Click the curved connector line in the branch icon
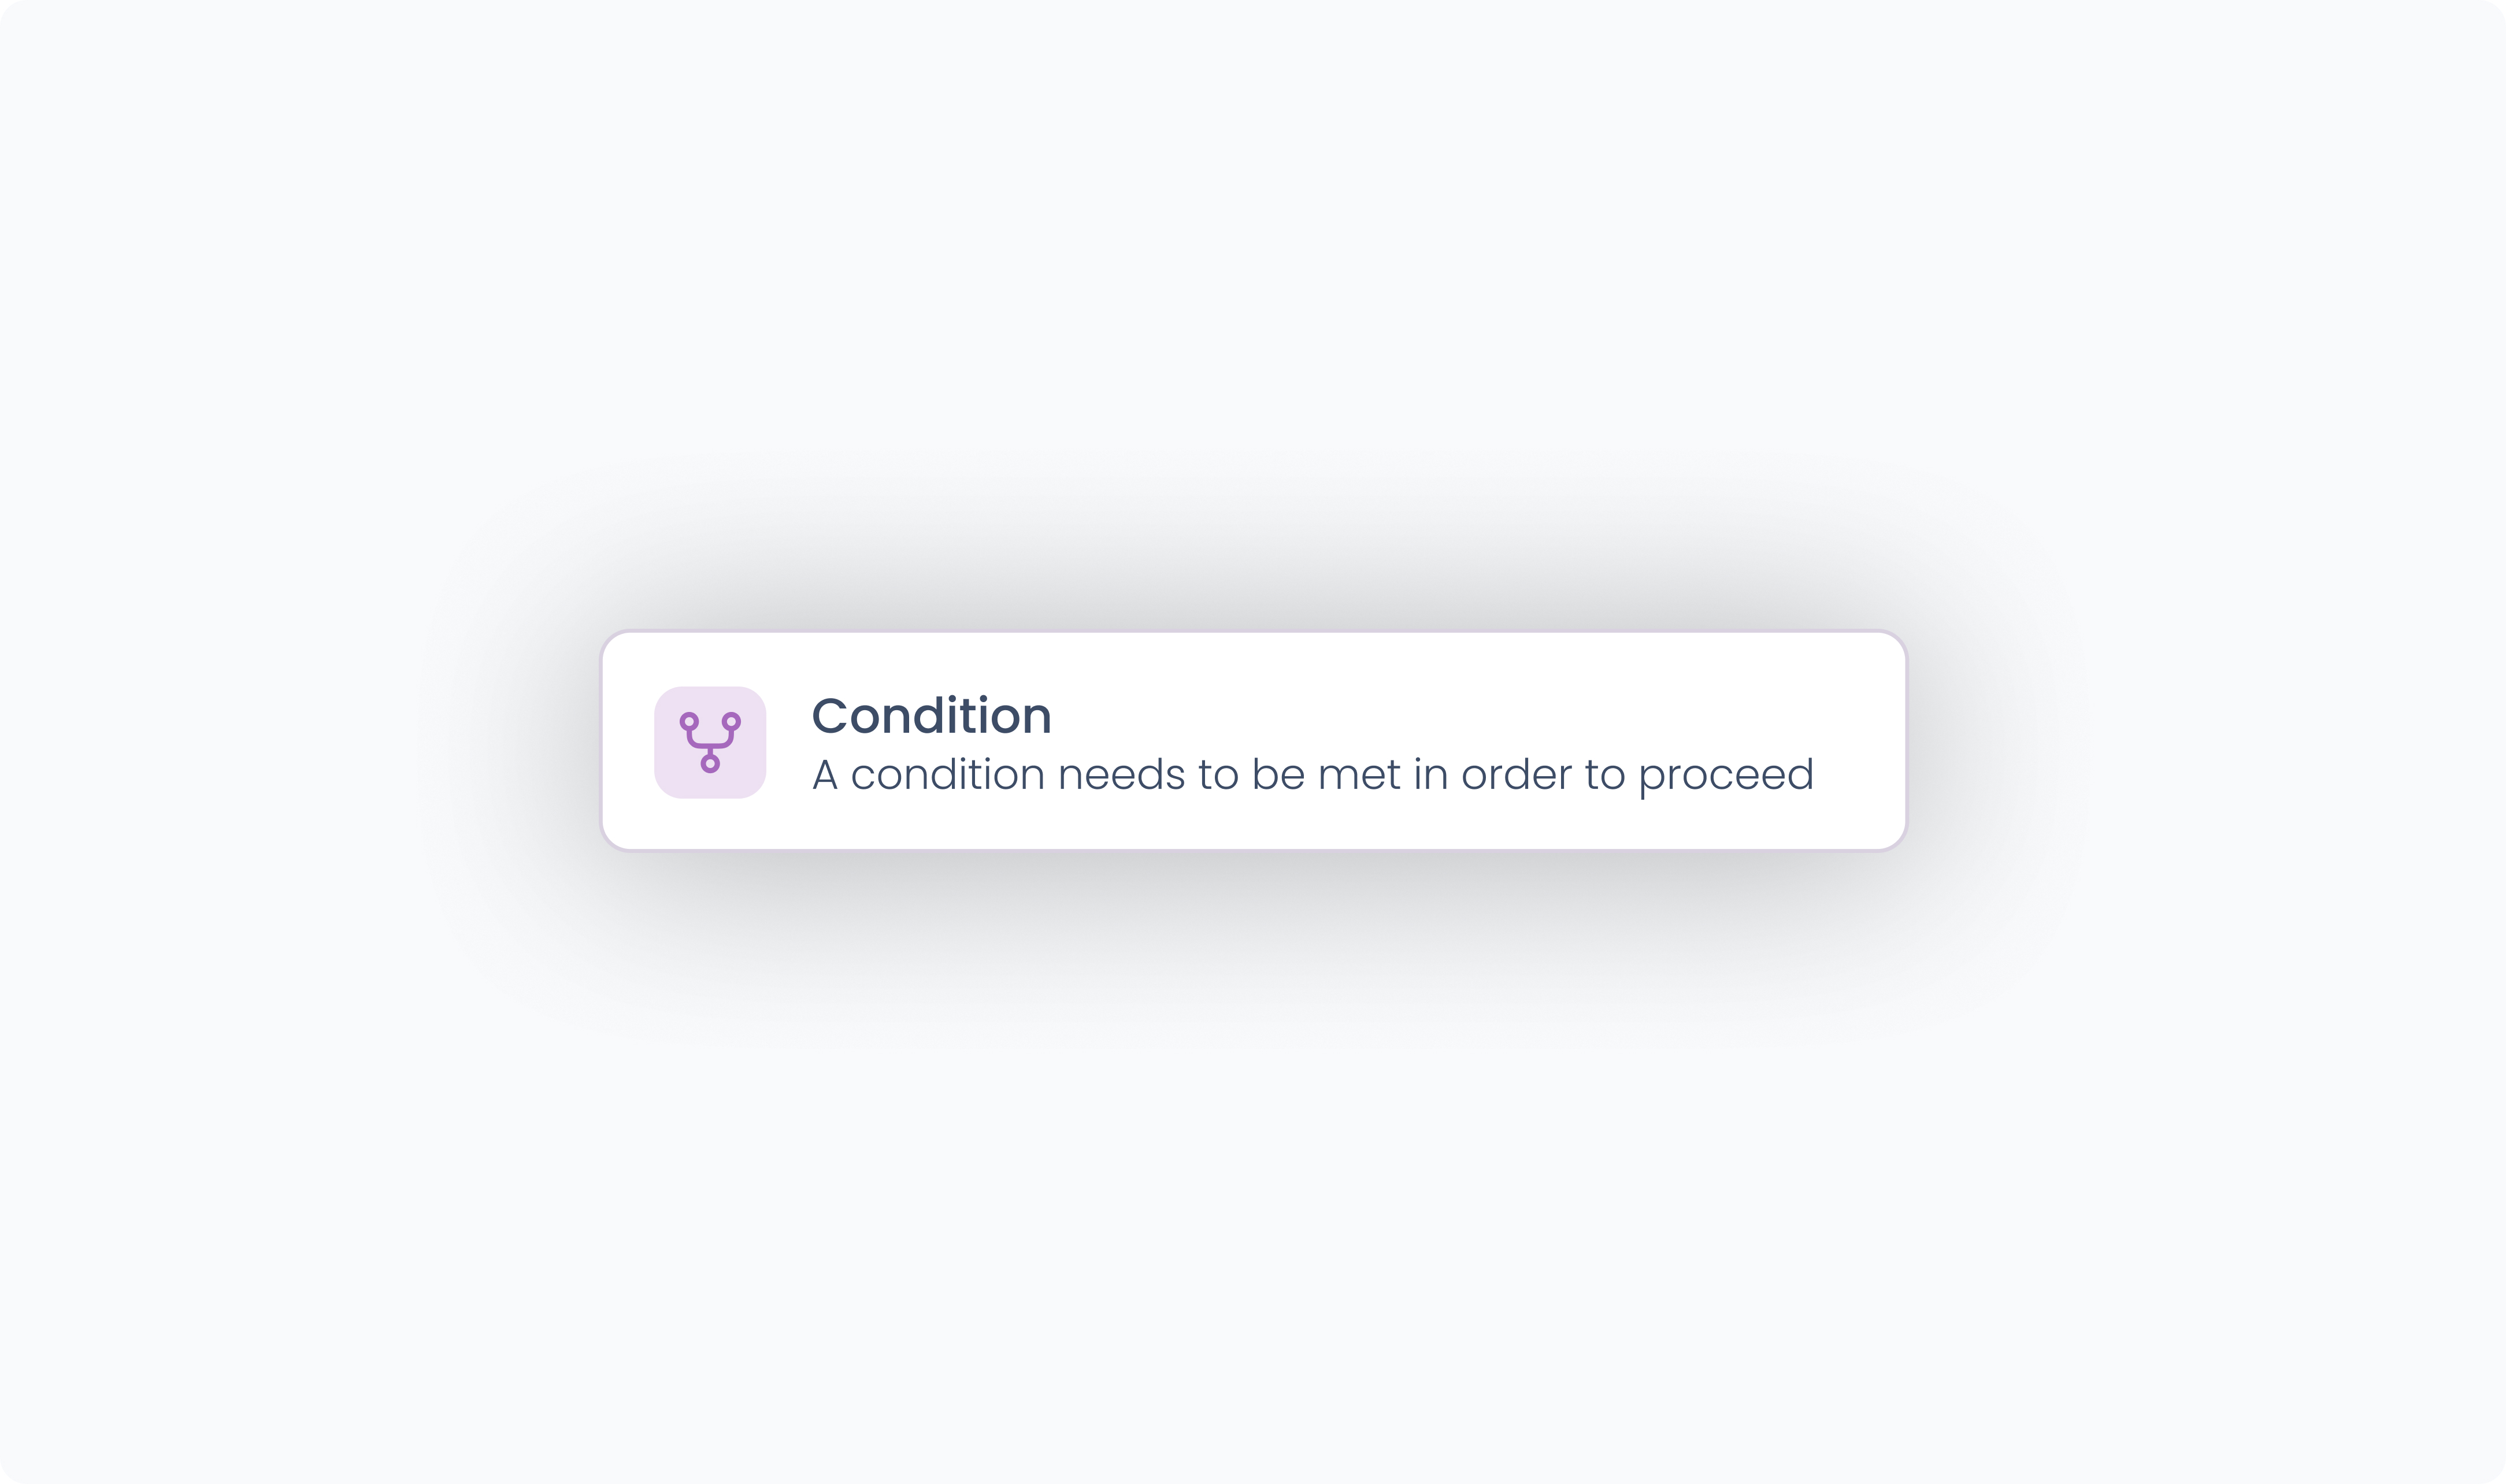This screenshot has width=2506, height=1484. 710,744
